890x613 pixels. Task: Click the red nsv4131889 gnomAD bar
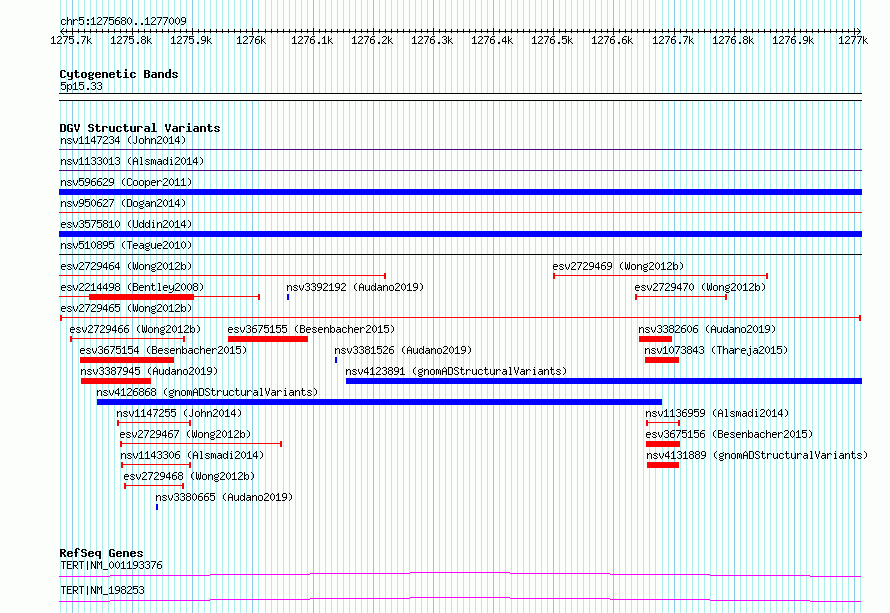pos(663,465)
